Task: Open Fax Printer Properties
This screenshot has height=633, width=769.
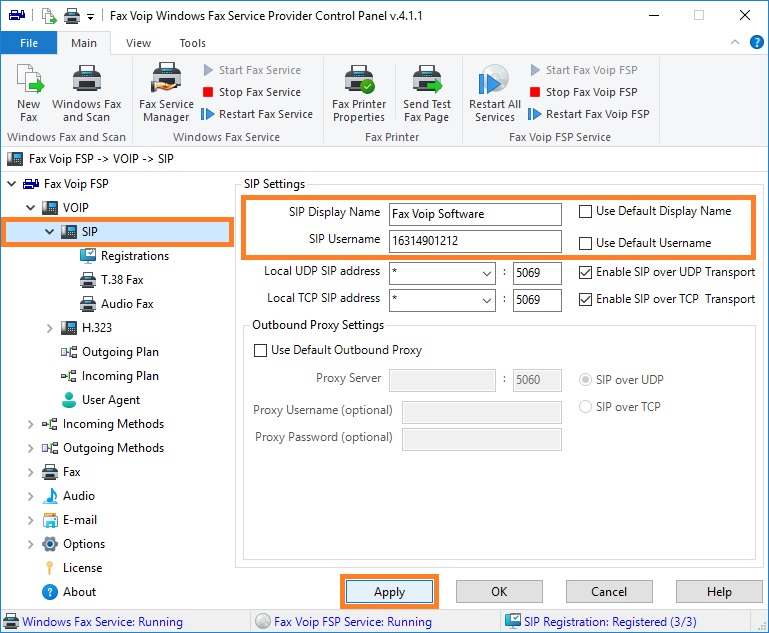Action: [x=359, y=93]
